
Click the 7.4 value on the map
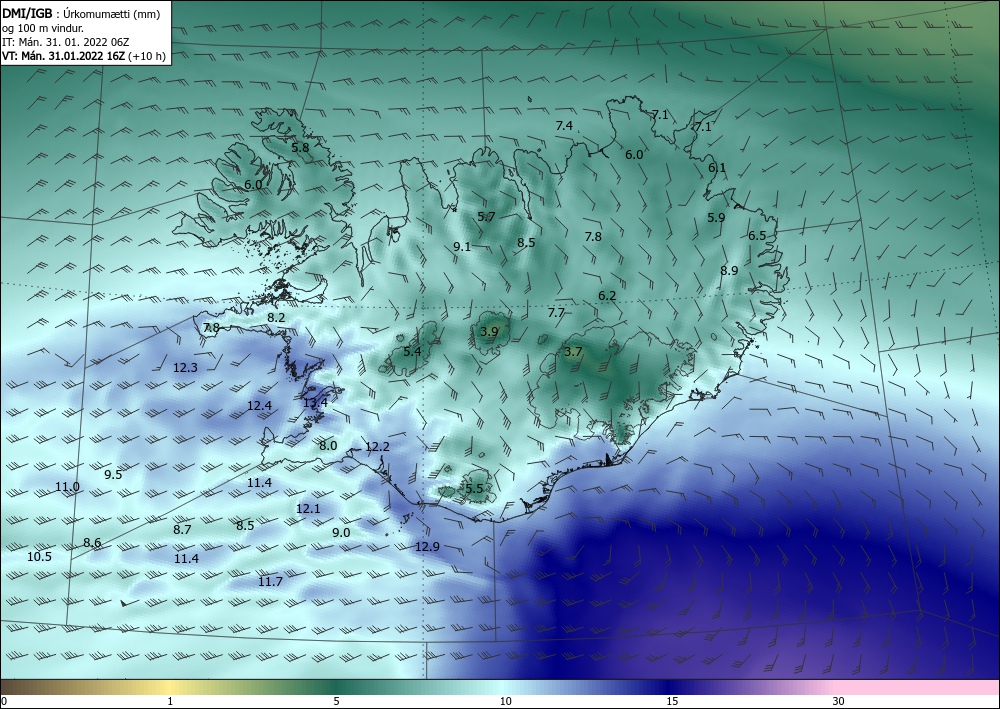[x=564, y=126]
